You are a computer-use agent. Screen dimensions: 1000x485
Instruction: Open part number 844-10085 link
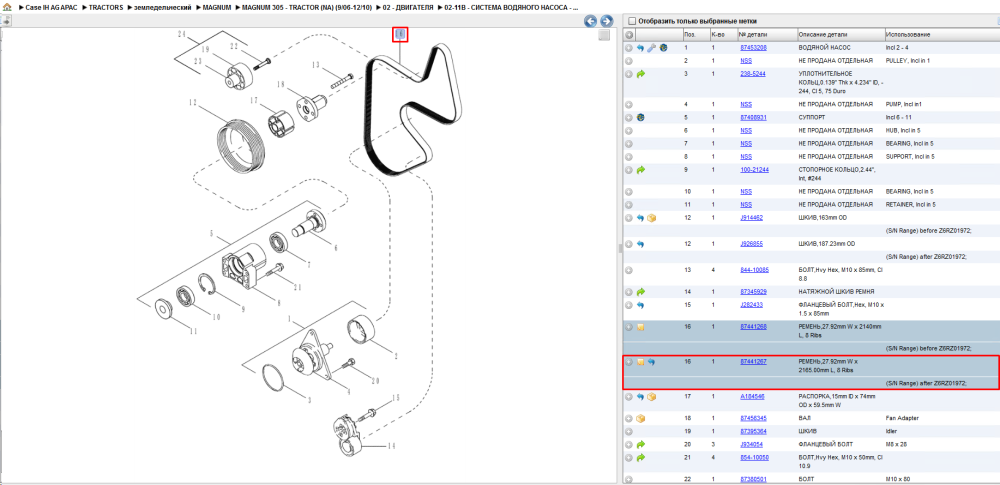coord(754,270)
